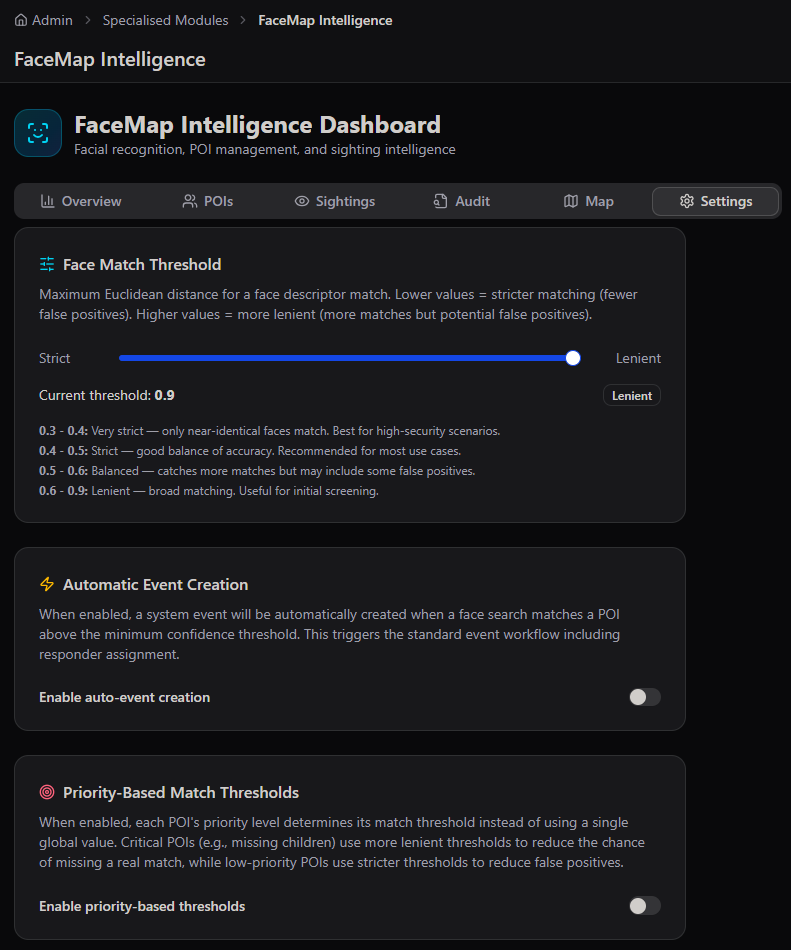Viewport: 791px width, 950px height.
Task: Click the Lenient status badge
Action: point(632,396)
